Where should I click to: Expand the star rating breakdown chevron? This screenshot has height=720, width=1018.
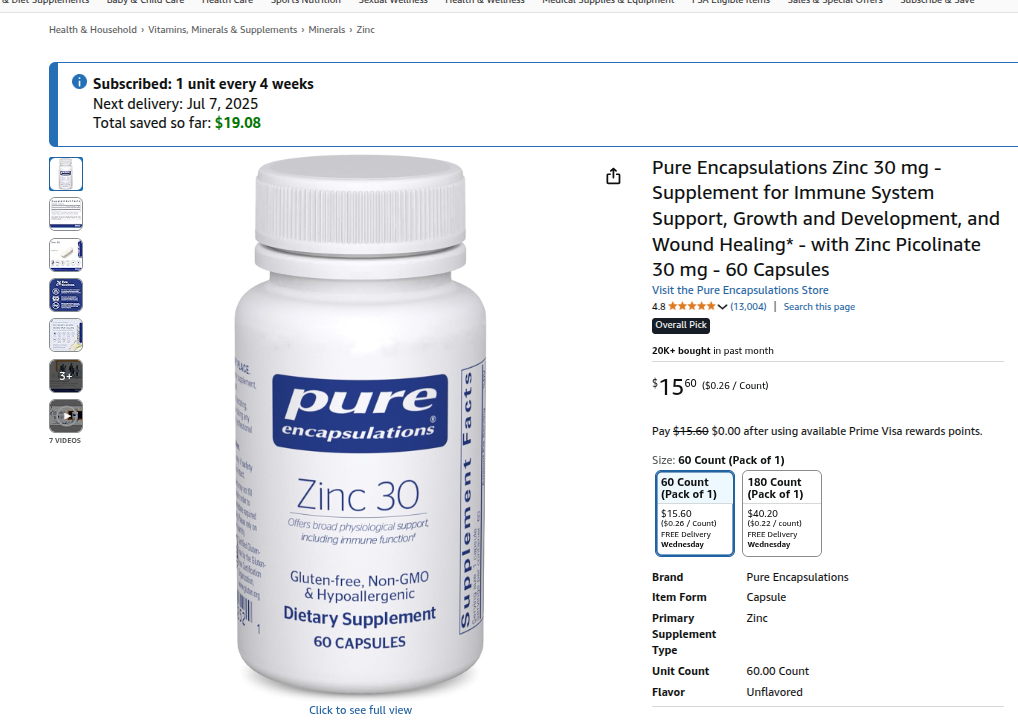722,307
